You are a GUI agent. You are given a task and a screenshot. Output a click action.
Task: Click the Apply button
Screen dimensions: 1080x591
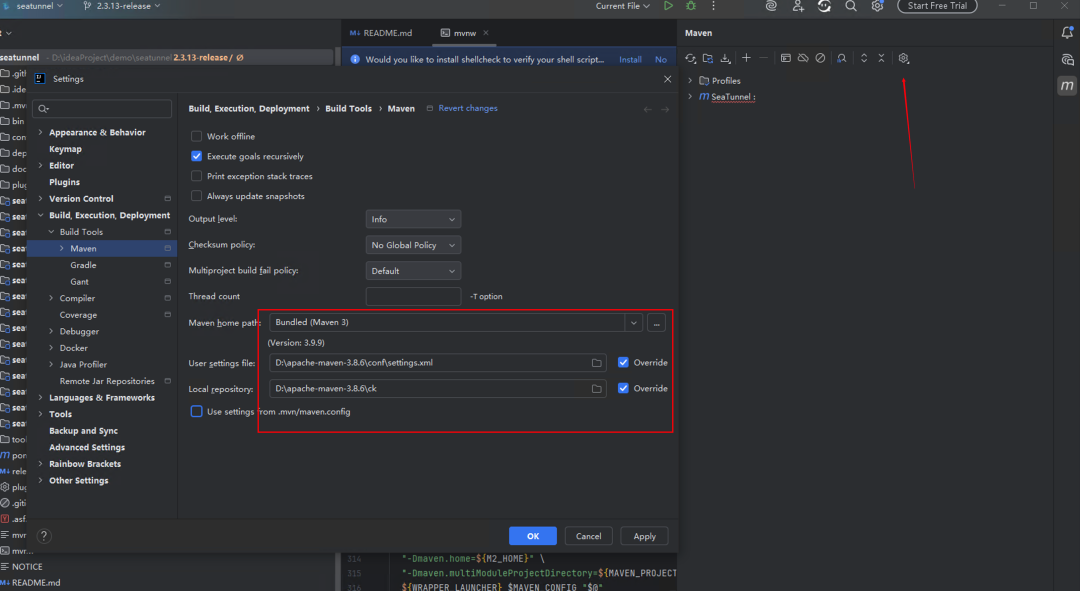(x=645, y=536)
